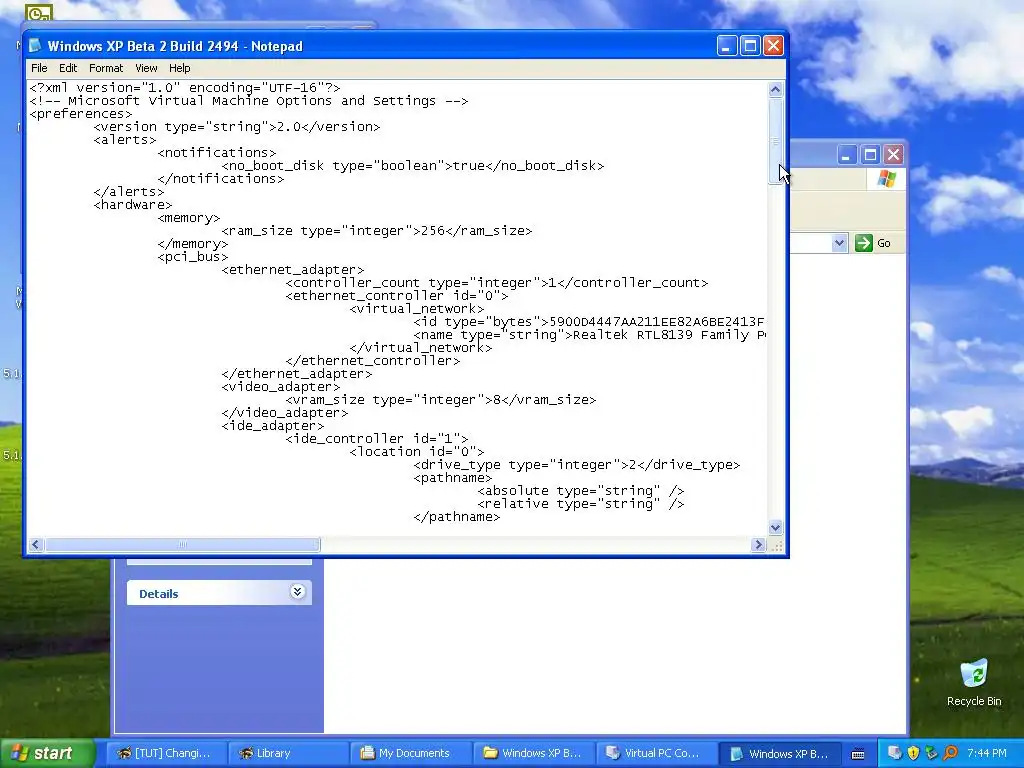The image size is (1024, 768).
Task: Click the Notepad resize grip corner
Action: [776, 546]
